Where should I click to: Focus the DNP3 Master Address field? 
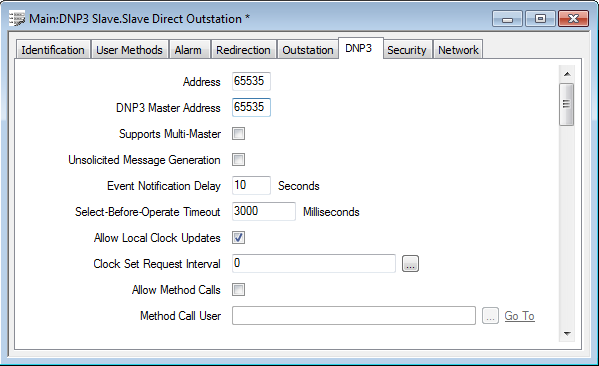tap(251, 107)
